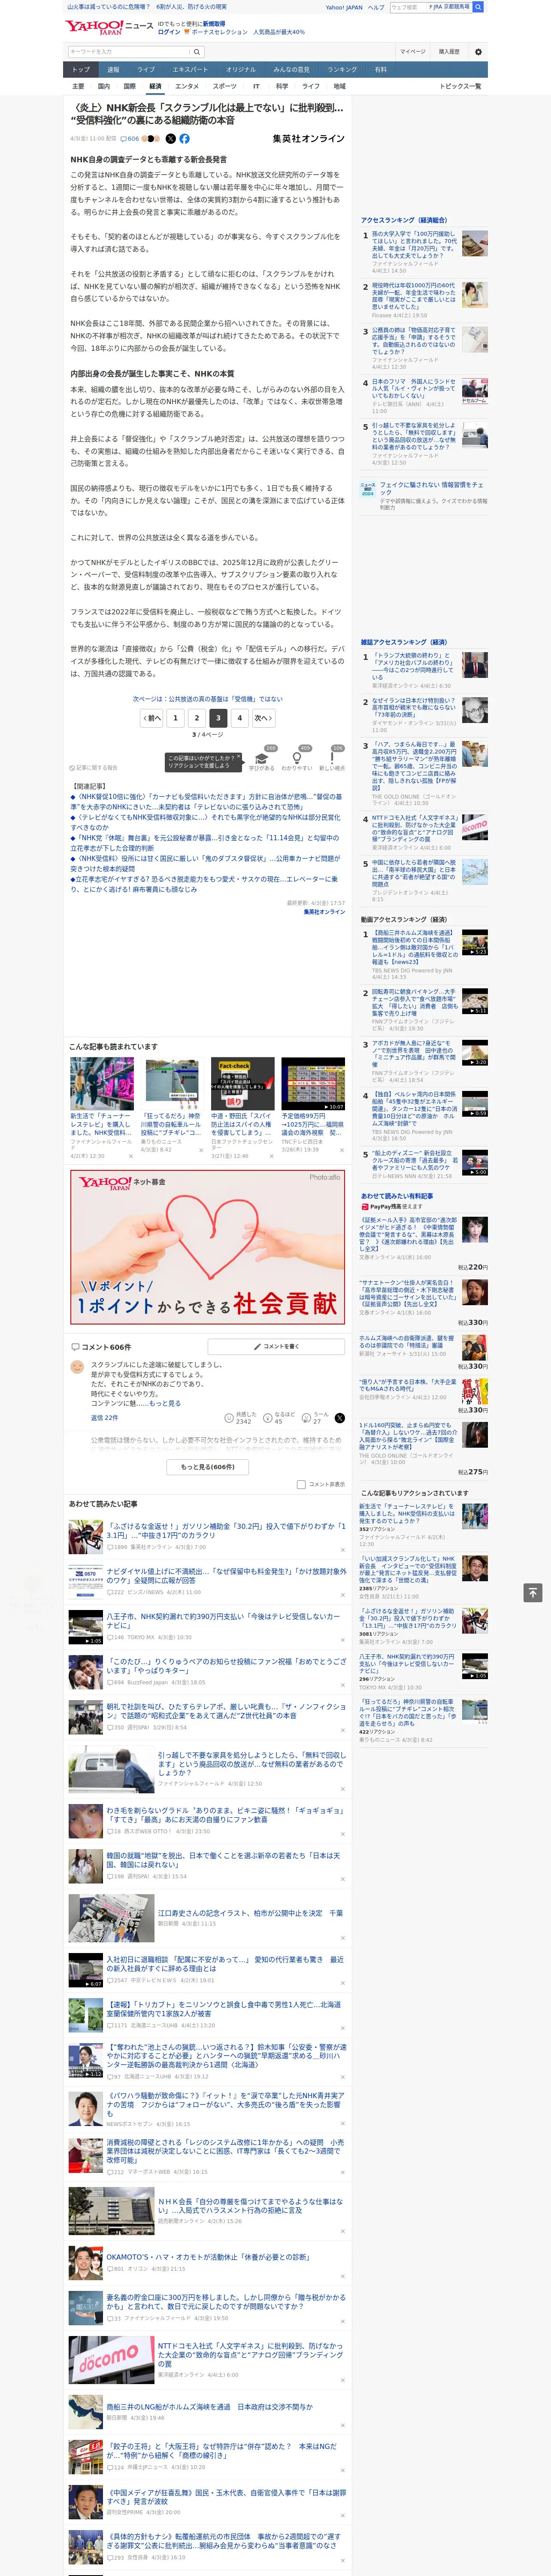Click the コメントを書く button

click(276, 1347)
